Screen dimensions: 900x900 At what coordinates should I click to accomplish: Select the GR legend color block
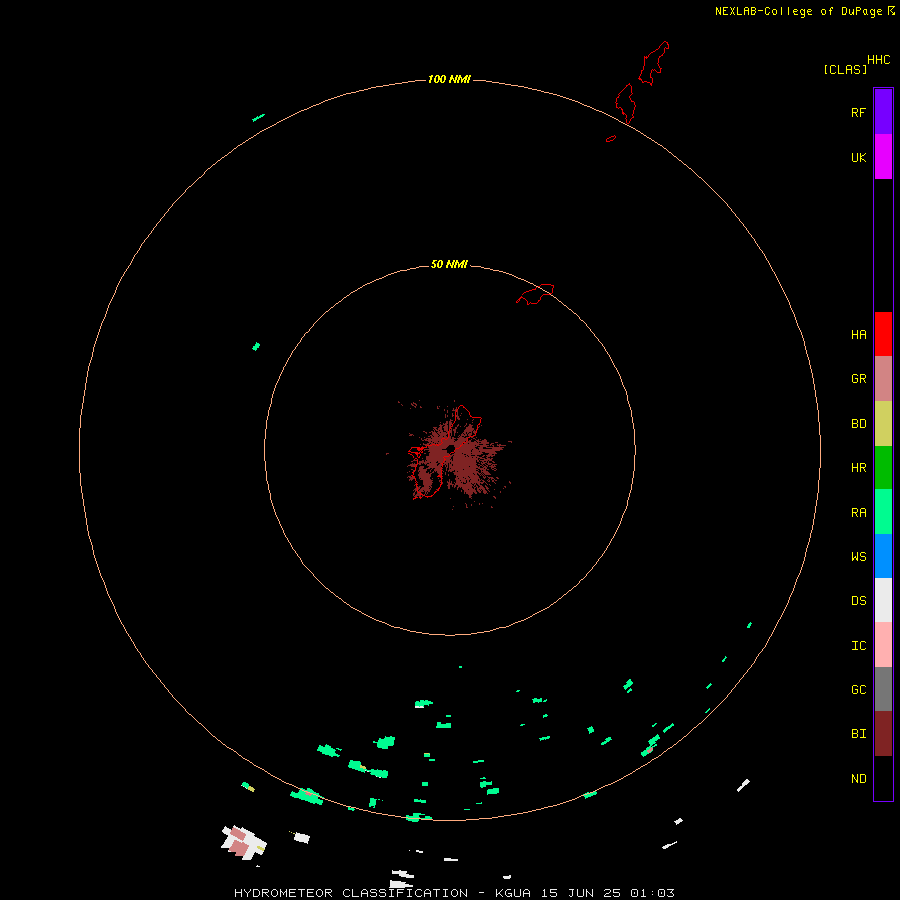pos(883,379)
